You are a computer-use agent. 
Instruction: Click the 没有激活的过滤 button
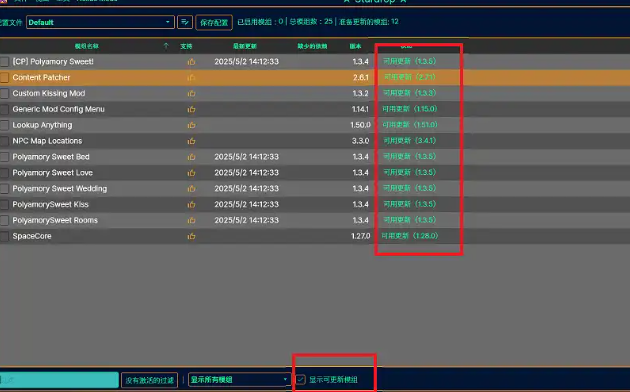click(x=149, y=380)
